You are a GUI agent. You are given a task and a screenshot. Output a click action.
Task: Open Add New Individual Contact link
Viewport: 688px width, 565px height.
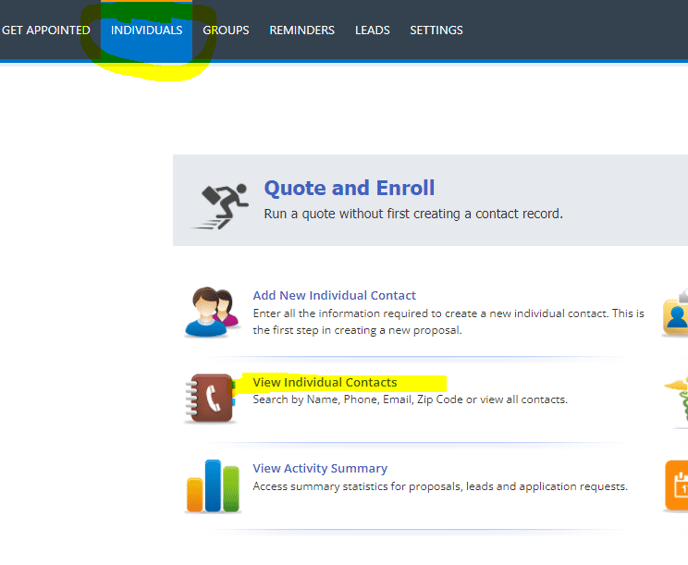(334, 295)
